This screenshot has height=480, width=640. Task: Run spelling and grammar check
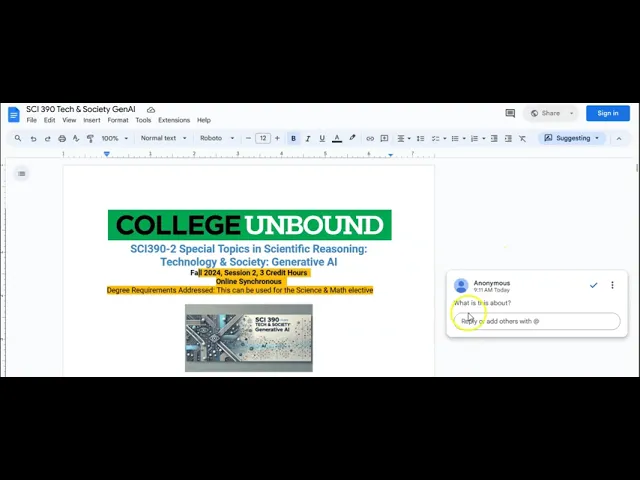click(x=76, y=139)
